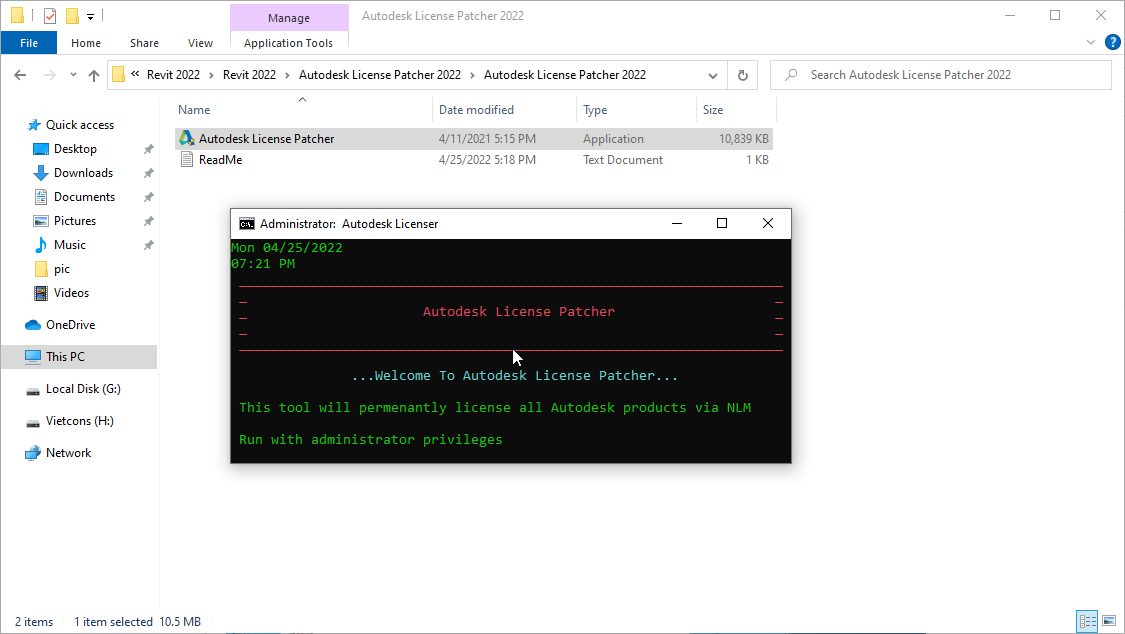This screenshot has height=634, width=1125.
Task: Select the Autodesk License Patcher application file
Action: click(x=266, y=138)
